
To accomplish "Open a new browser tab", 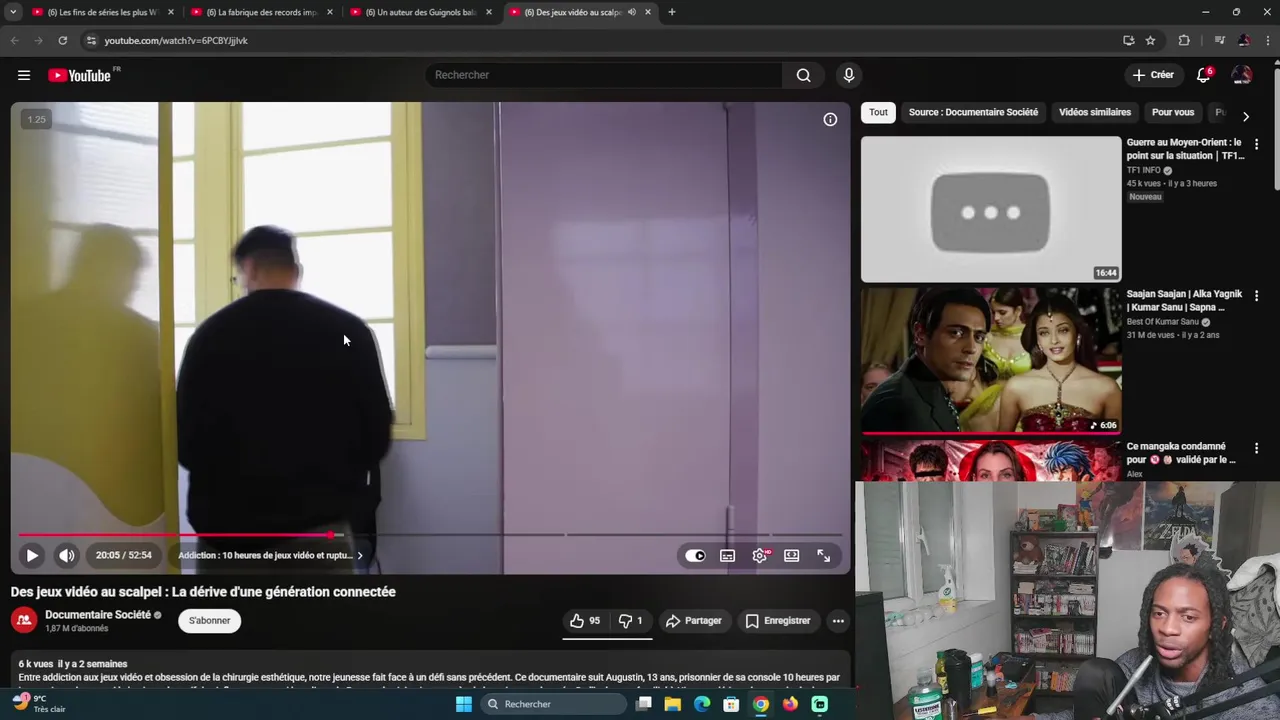I will (672, 12).
